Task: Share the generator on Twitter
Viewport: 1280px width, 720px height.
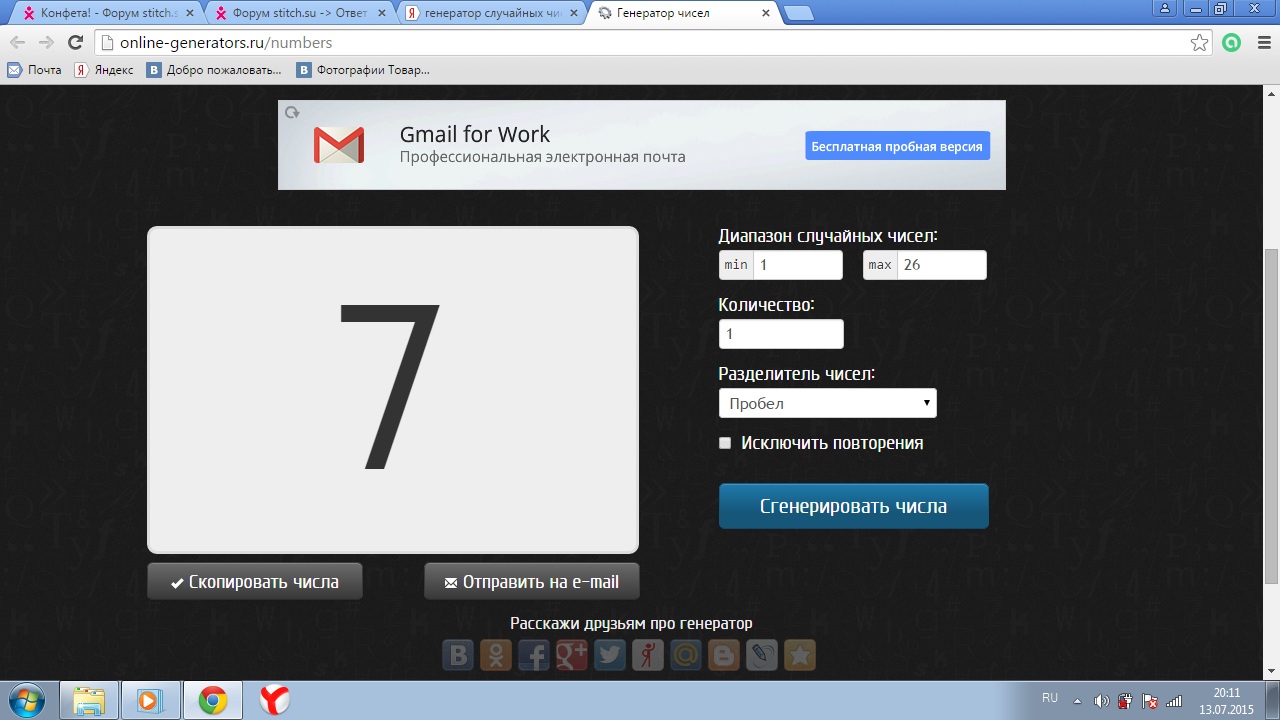Action: point(610,656)
